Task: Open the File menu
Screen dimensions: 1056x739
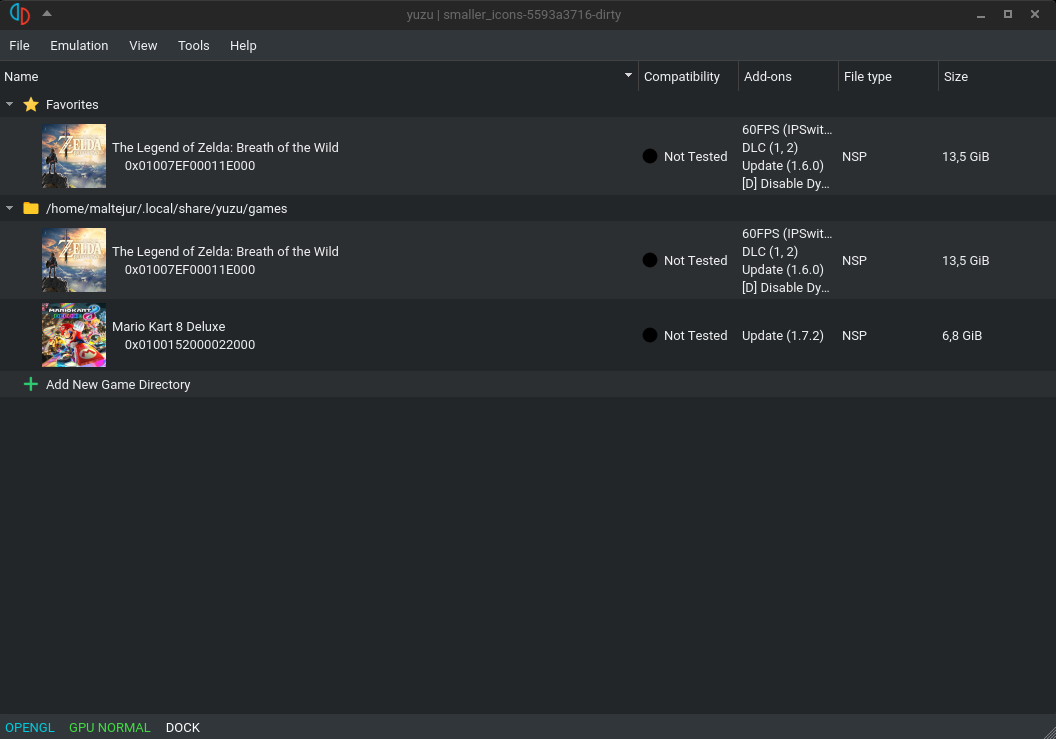Action: [19, 46]
